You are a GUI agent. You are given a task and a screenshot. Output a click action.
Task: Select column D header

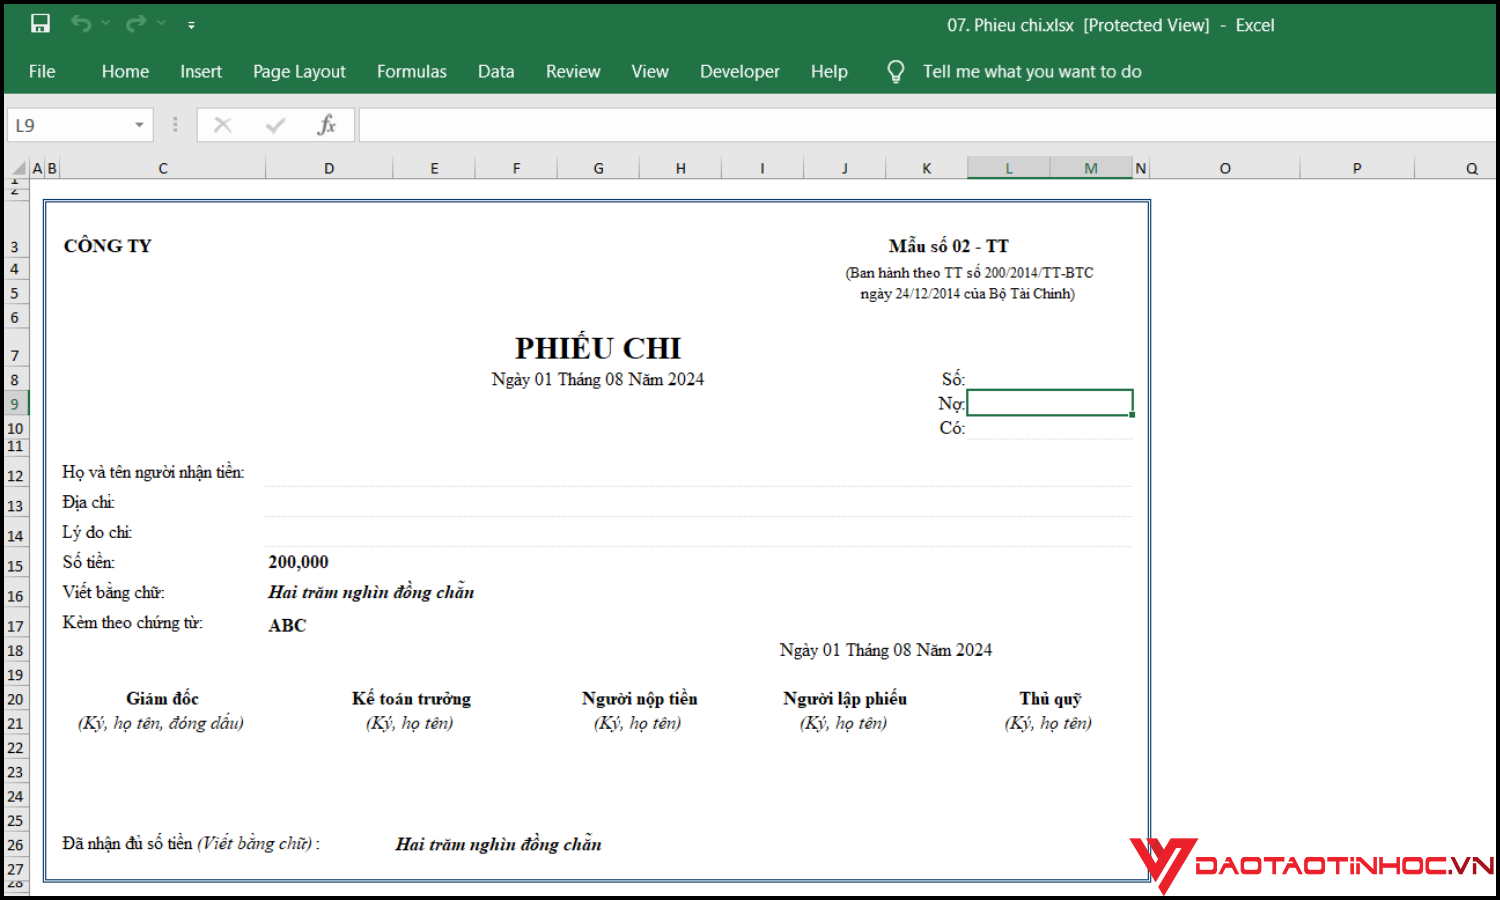coord(329,168)
